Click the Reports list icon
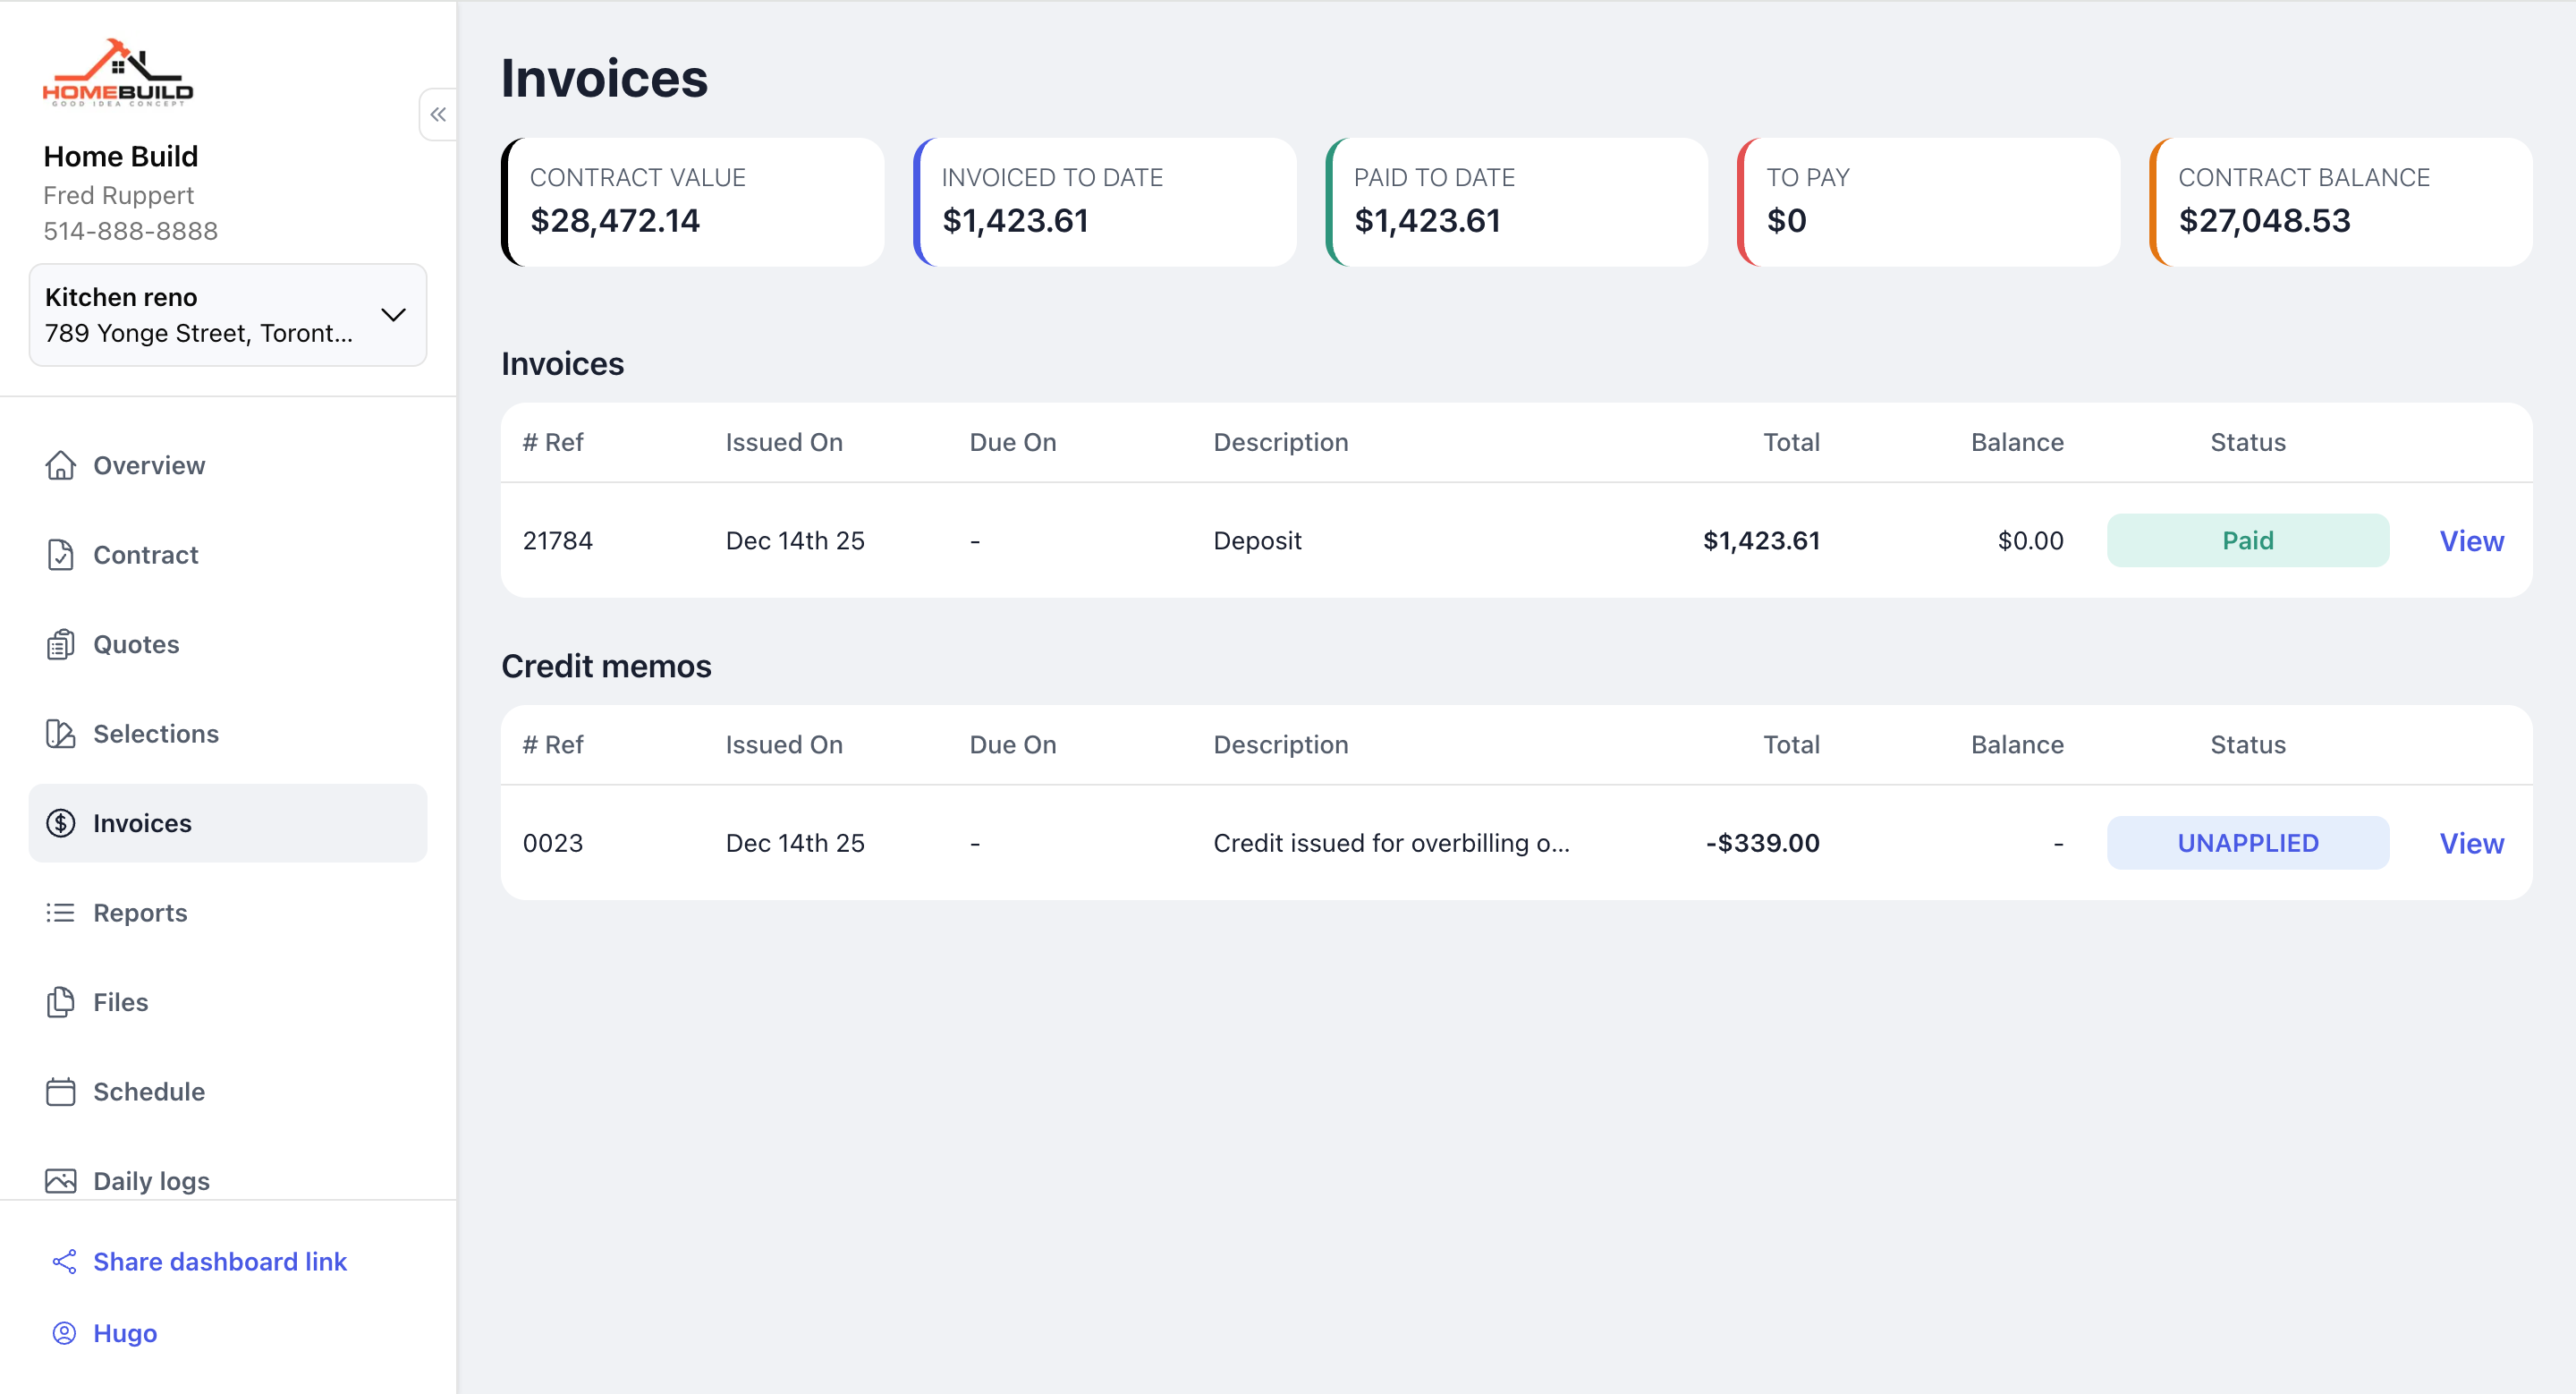 [60, 913]
